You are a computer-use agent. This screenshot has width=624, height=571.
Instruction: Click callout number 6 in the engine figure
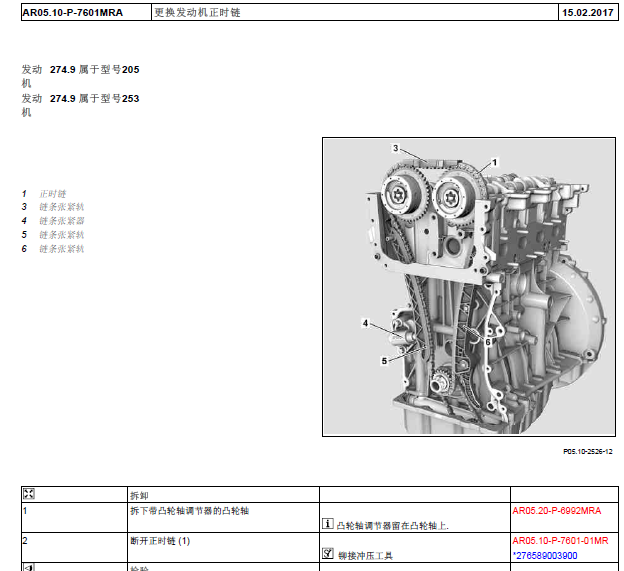click(488, 342)
